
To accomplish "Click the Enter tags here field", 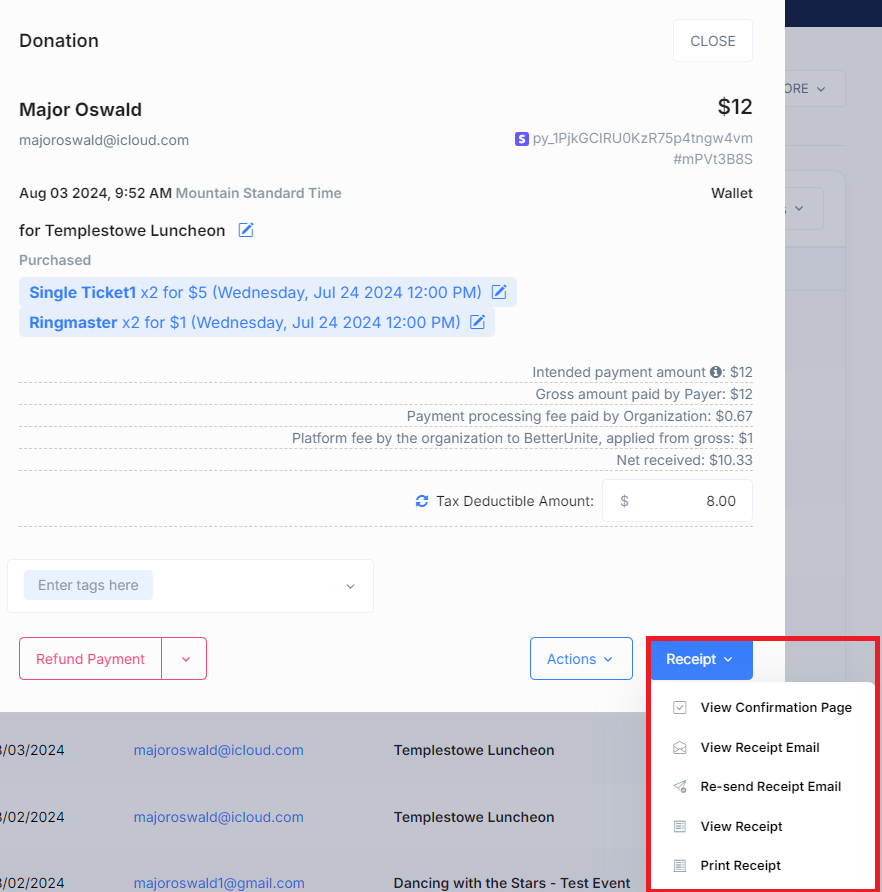I will click(x=88, y=584).
